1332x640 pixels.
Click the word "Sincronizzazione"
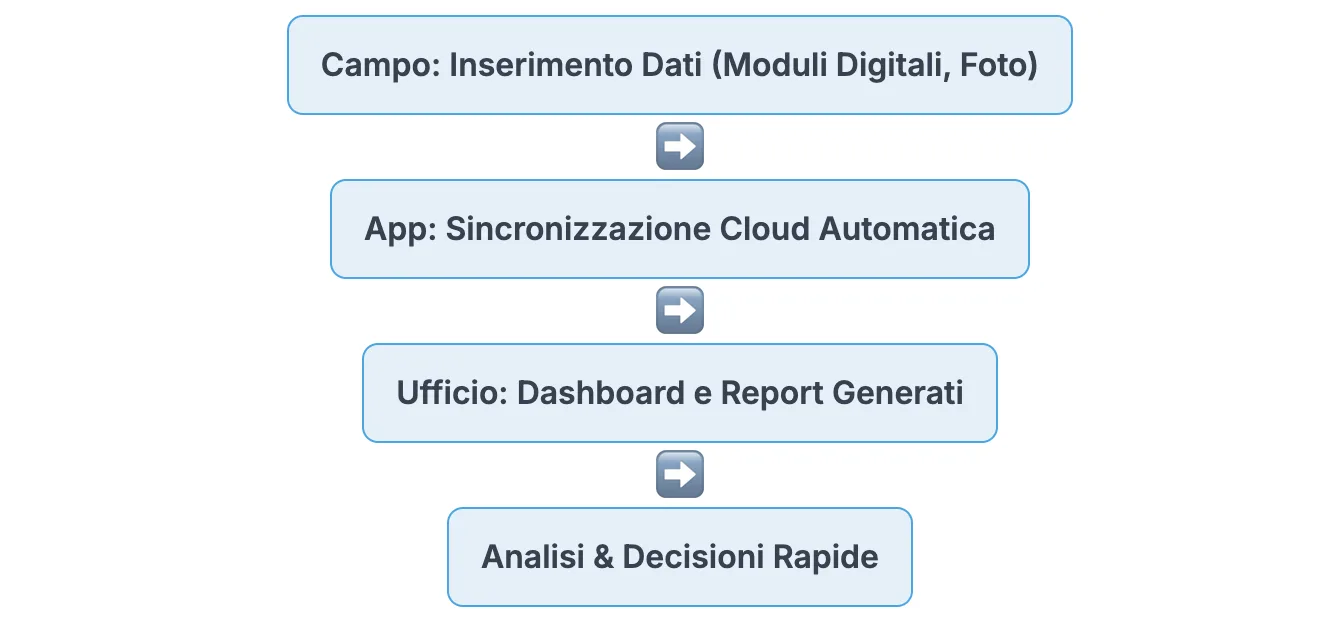tap(578, 230)
